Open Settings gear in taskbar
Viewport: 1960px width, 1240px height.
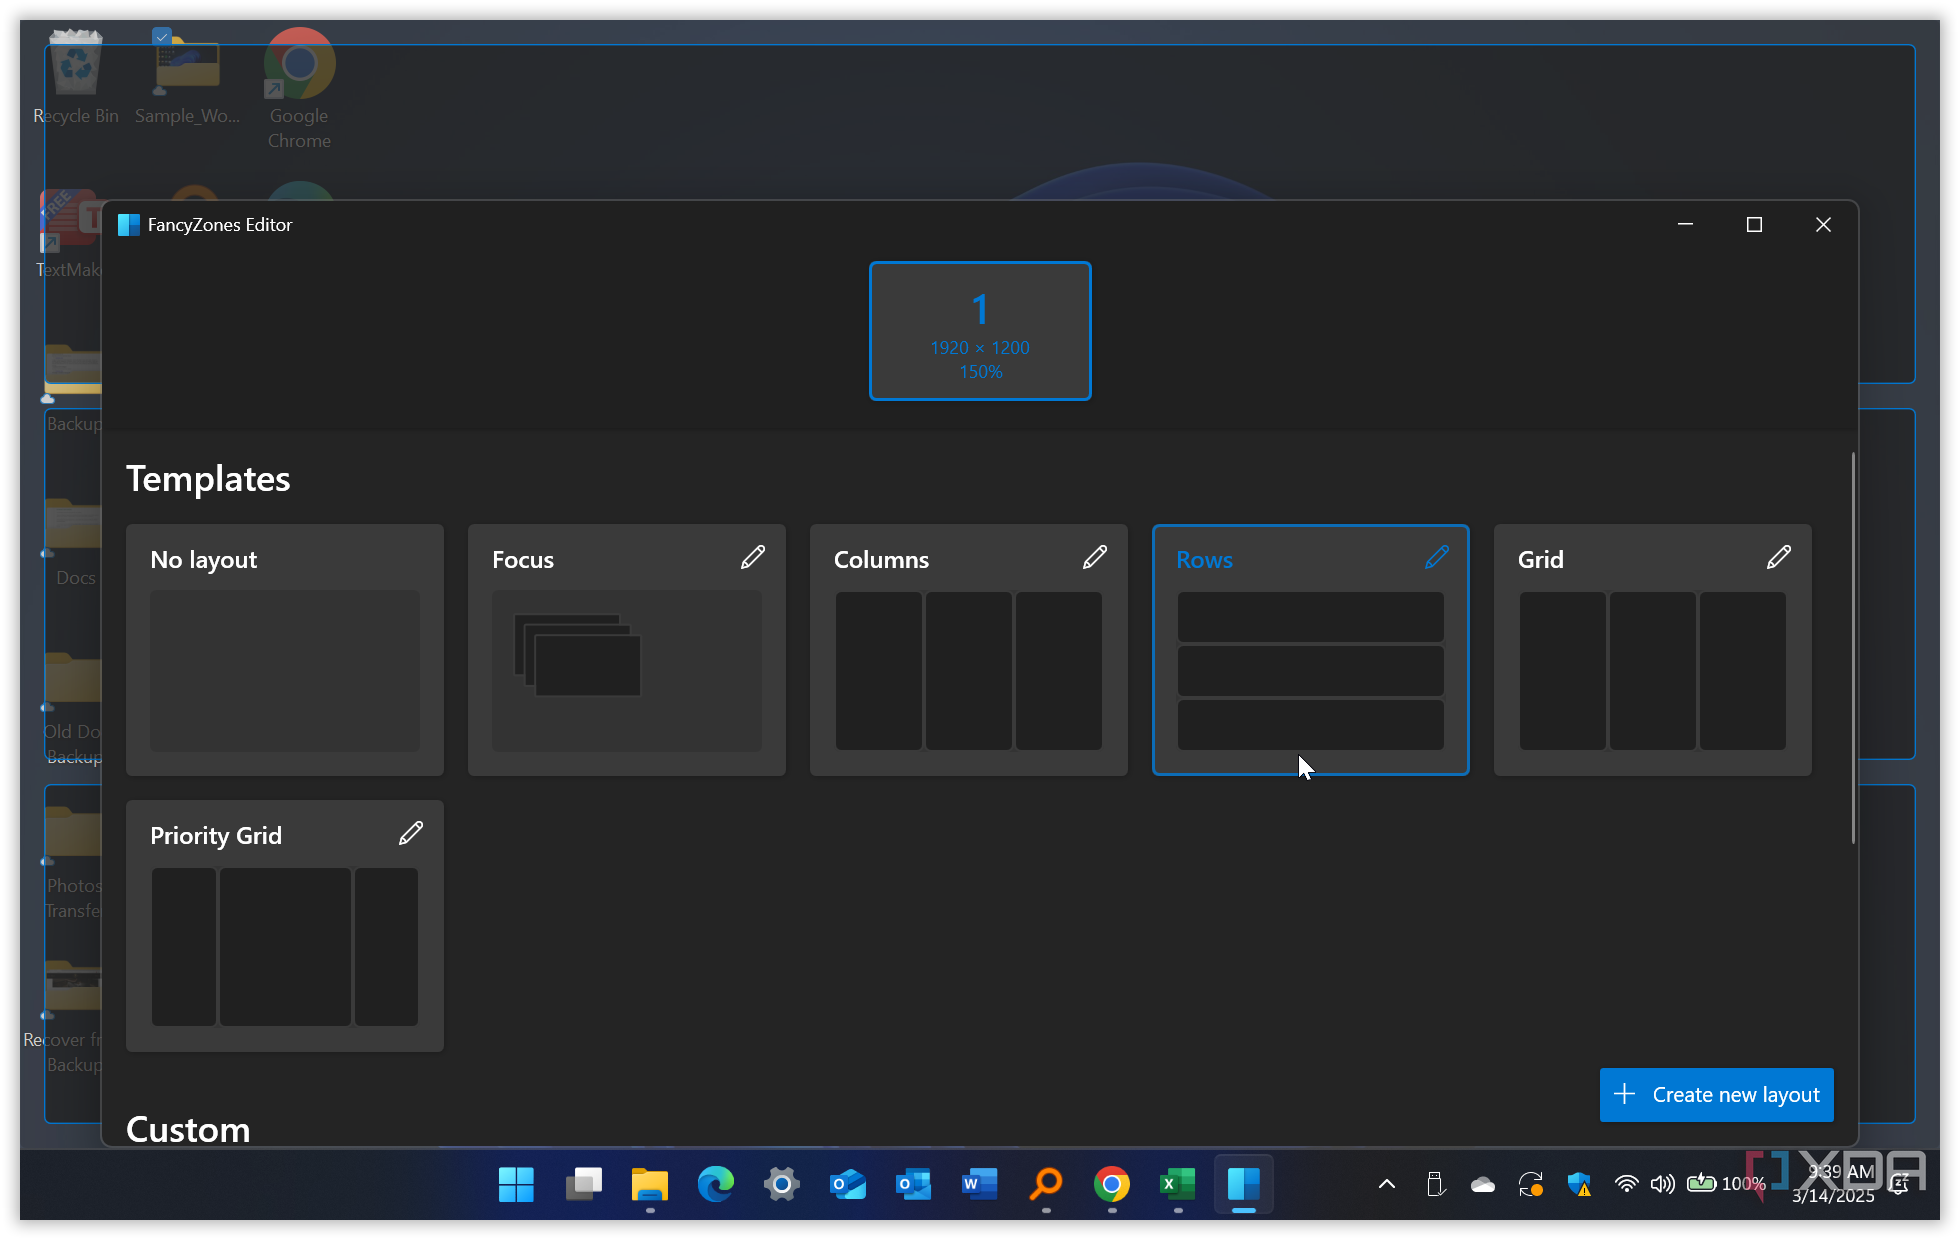[x=782, y=1185]
